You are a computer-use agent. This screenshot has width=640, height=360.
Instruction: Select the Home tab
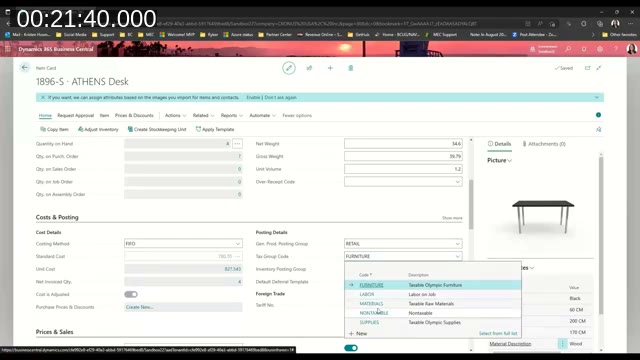click(x=45, y=116)
